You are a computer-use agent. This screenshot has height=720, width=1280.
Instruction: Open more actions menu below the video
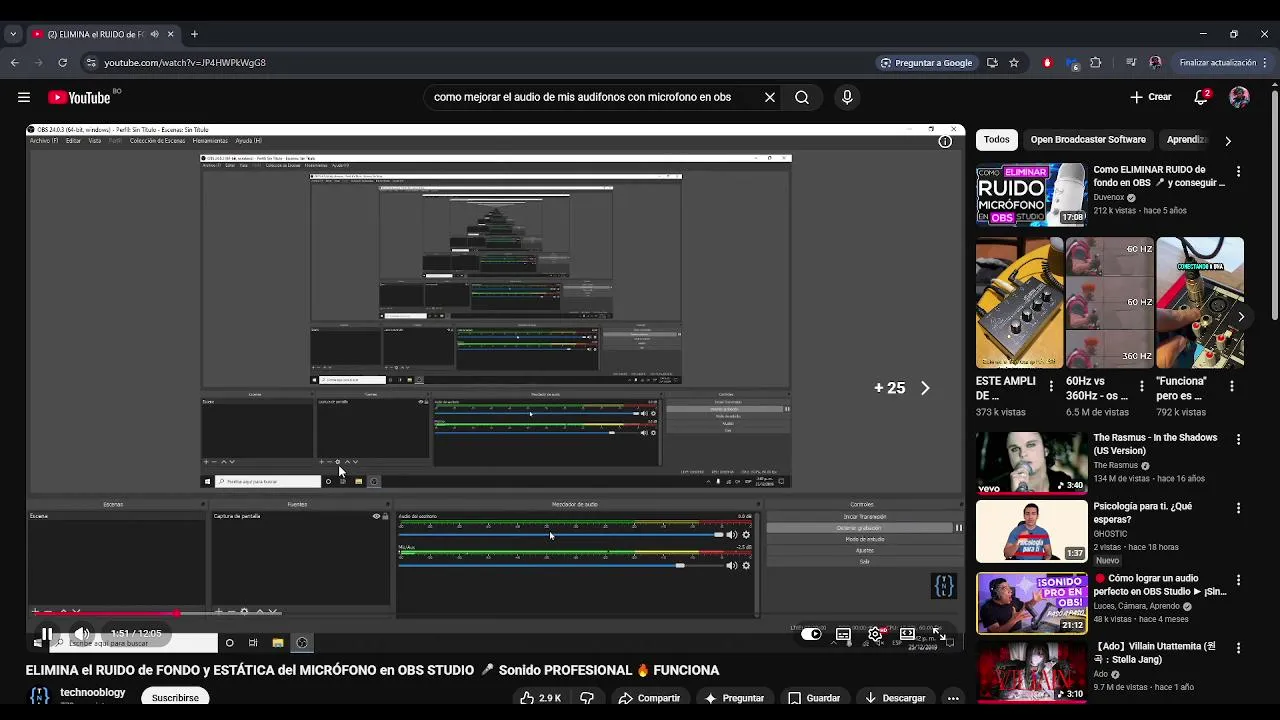pos(953,698)
